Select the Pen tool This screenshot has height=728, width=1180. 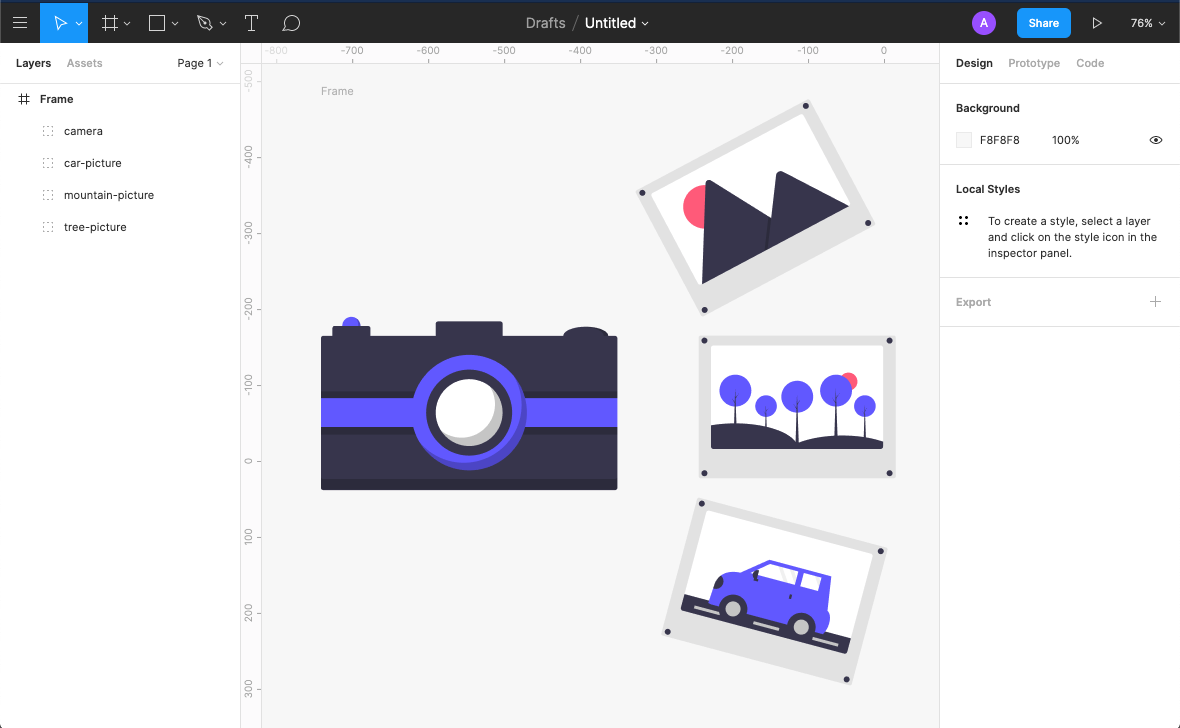(x=205, y=22)
